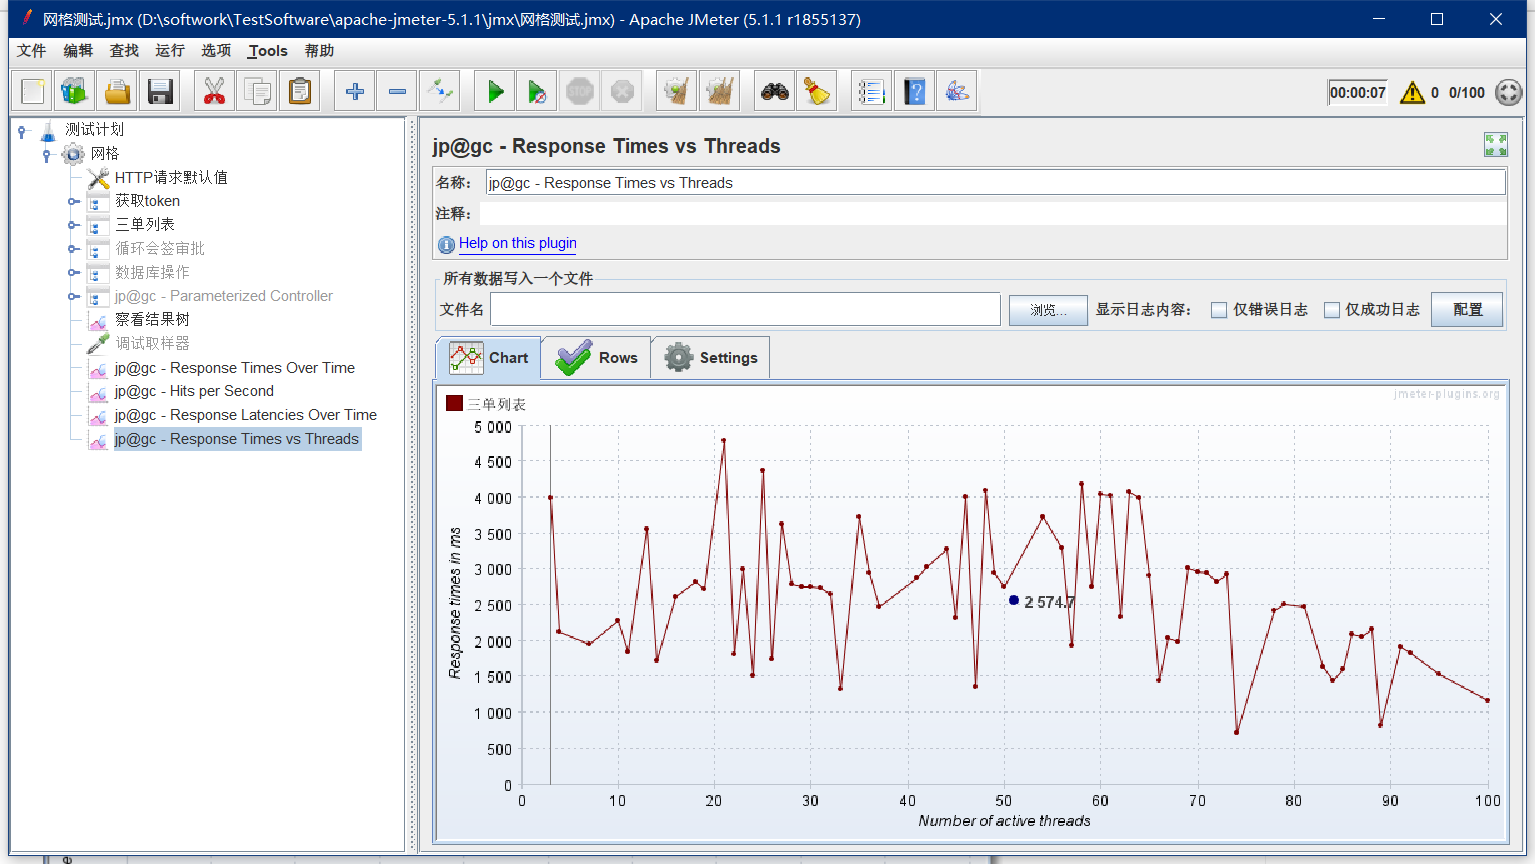Viewport: 1535px width, 864px height.
Task: Click the Open file toolbar icon
Action: (x=117, y=92)
